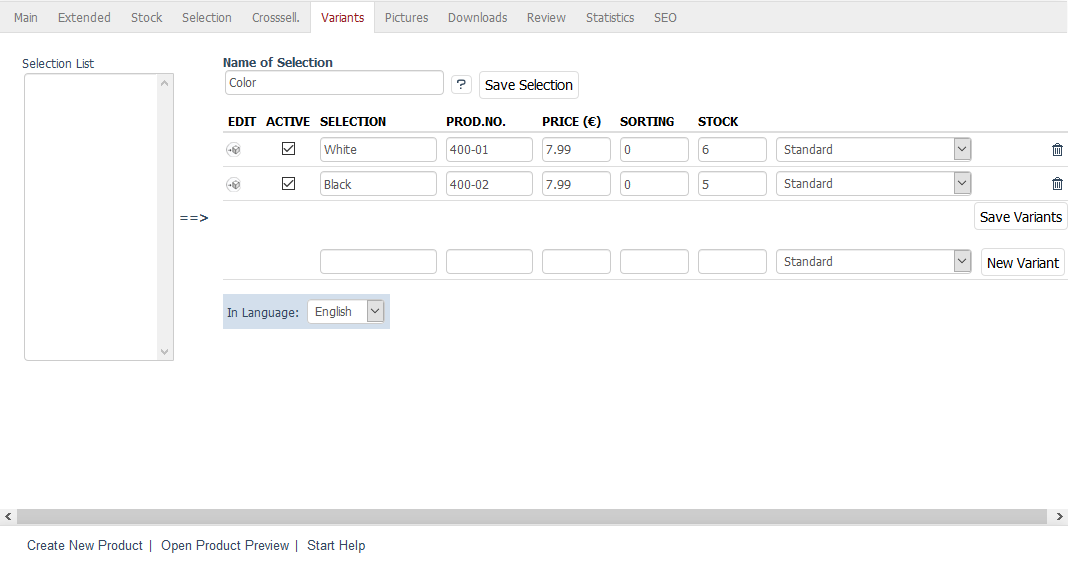Click the Open Product Preview link
This screenshot has width=1068, height=564.
[x=225, y=546]
